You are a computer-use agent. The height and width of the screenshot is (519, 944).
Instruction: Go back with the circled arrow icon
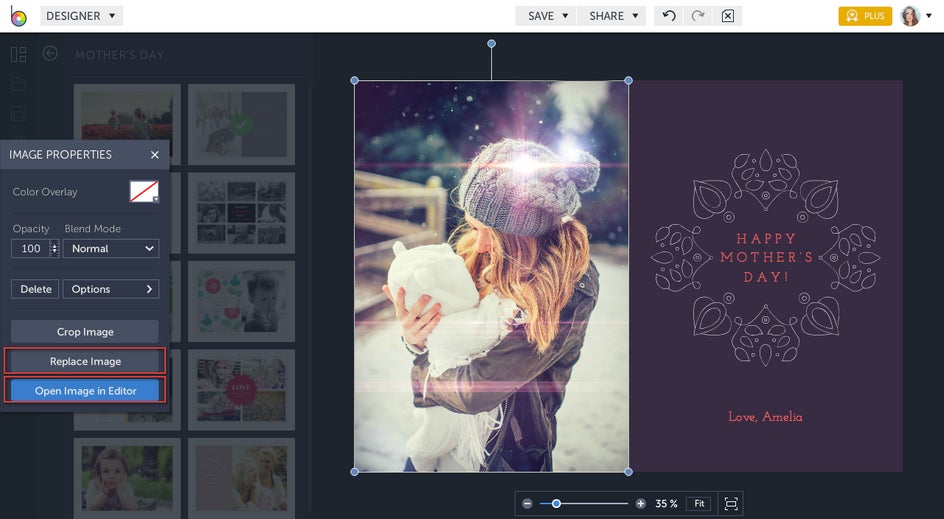pyautogui.click(x=51, y=53)
